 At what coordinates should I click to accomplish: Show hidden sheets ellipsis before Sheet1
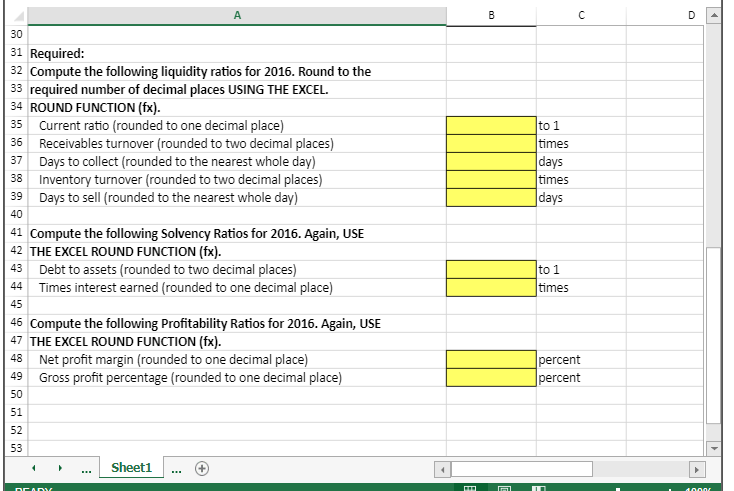pos(86,469)
